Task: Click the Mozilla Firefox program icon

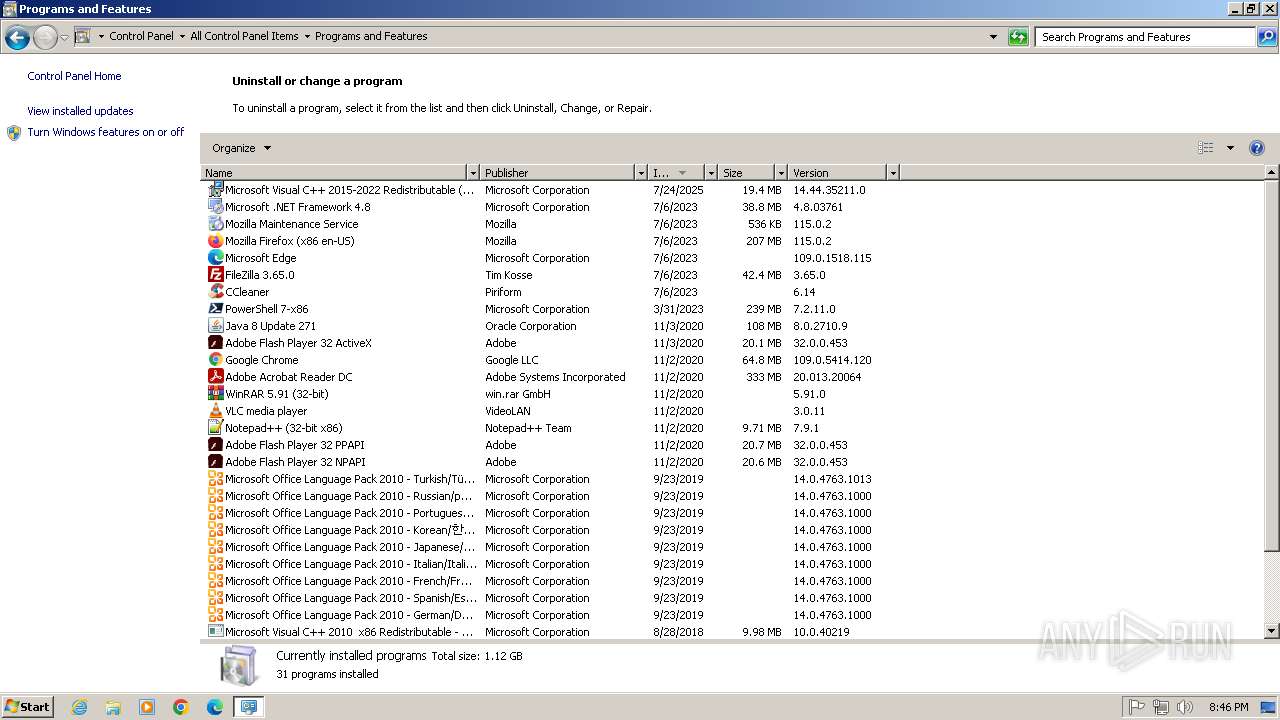Action: tap(215, 241)
